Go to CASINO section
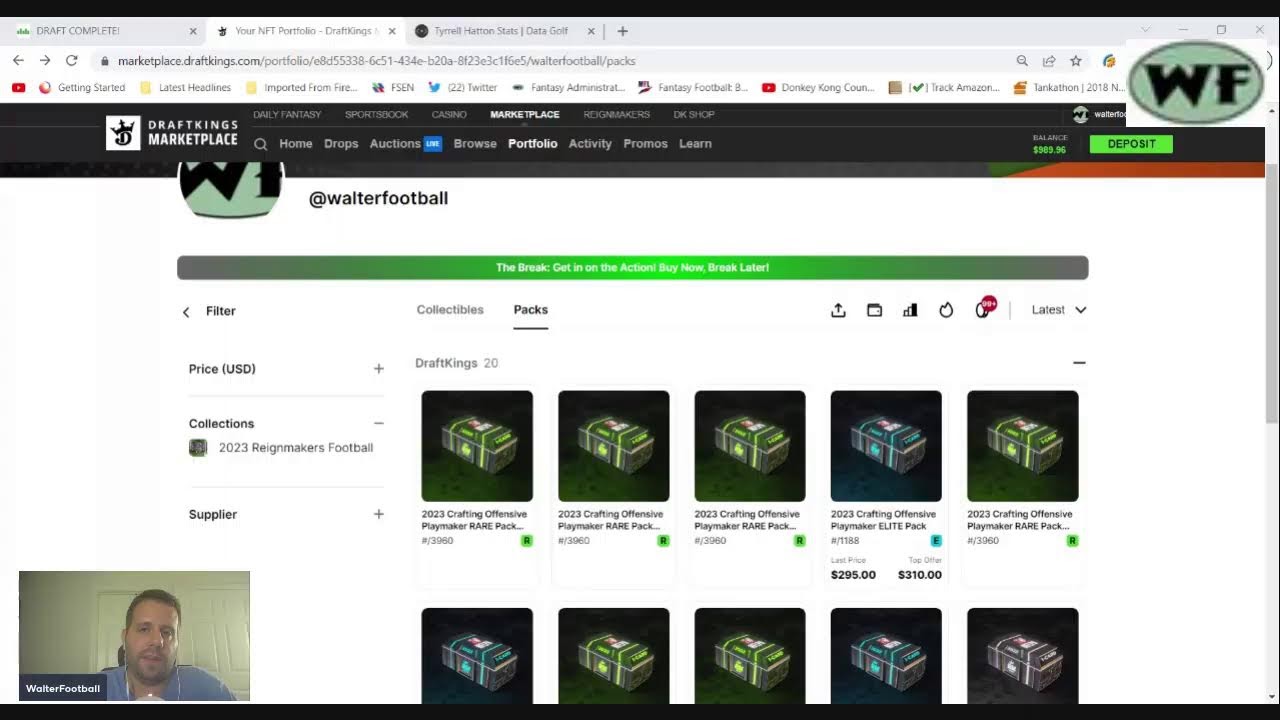The height and width of the screenshot is (720, 1280). [449, 115]
